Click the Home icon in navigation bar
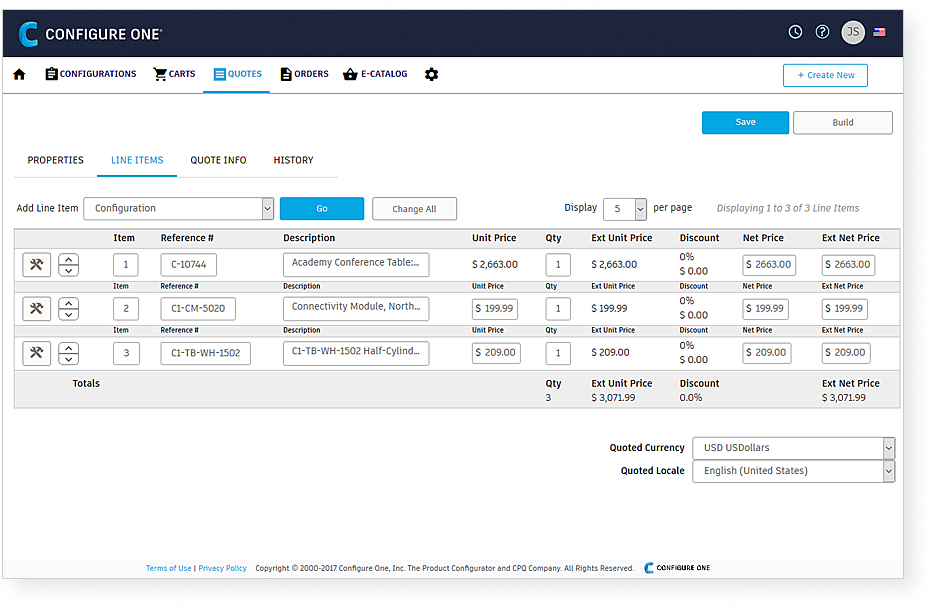 (x=19, y=74)
